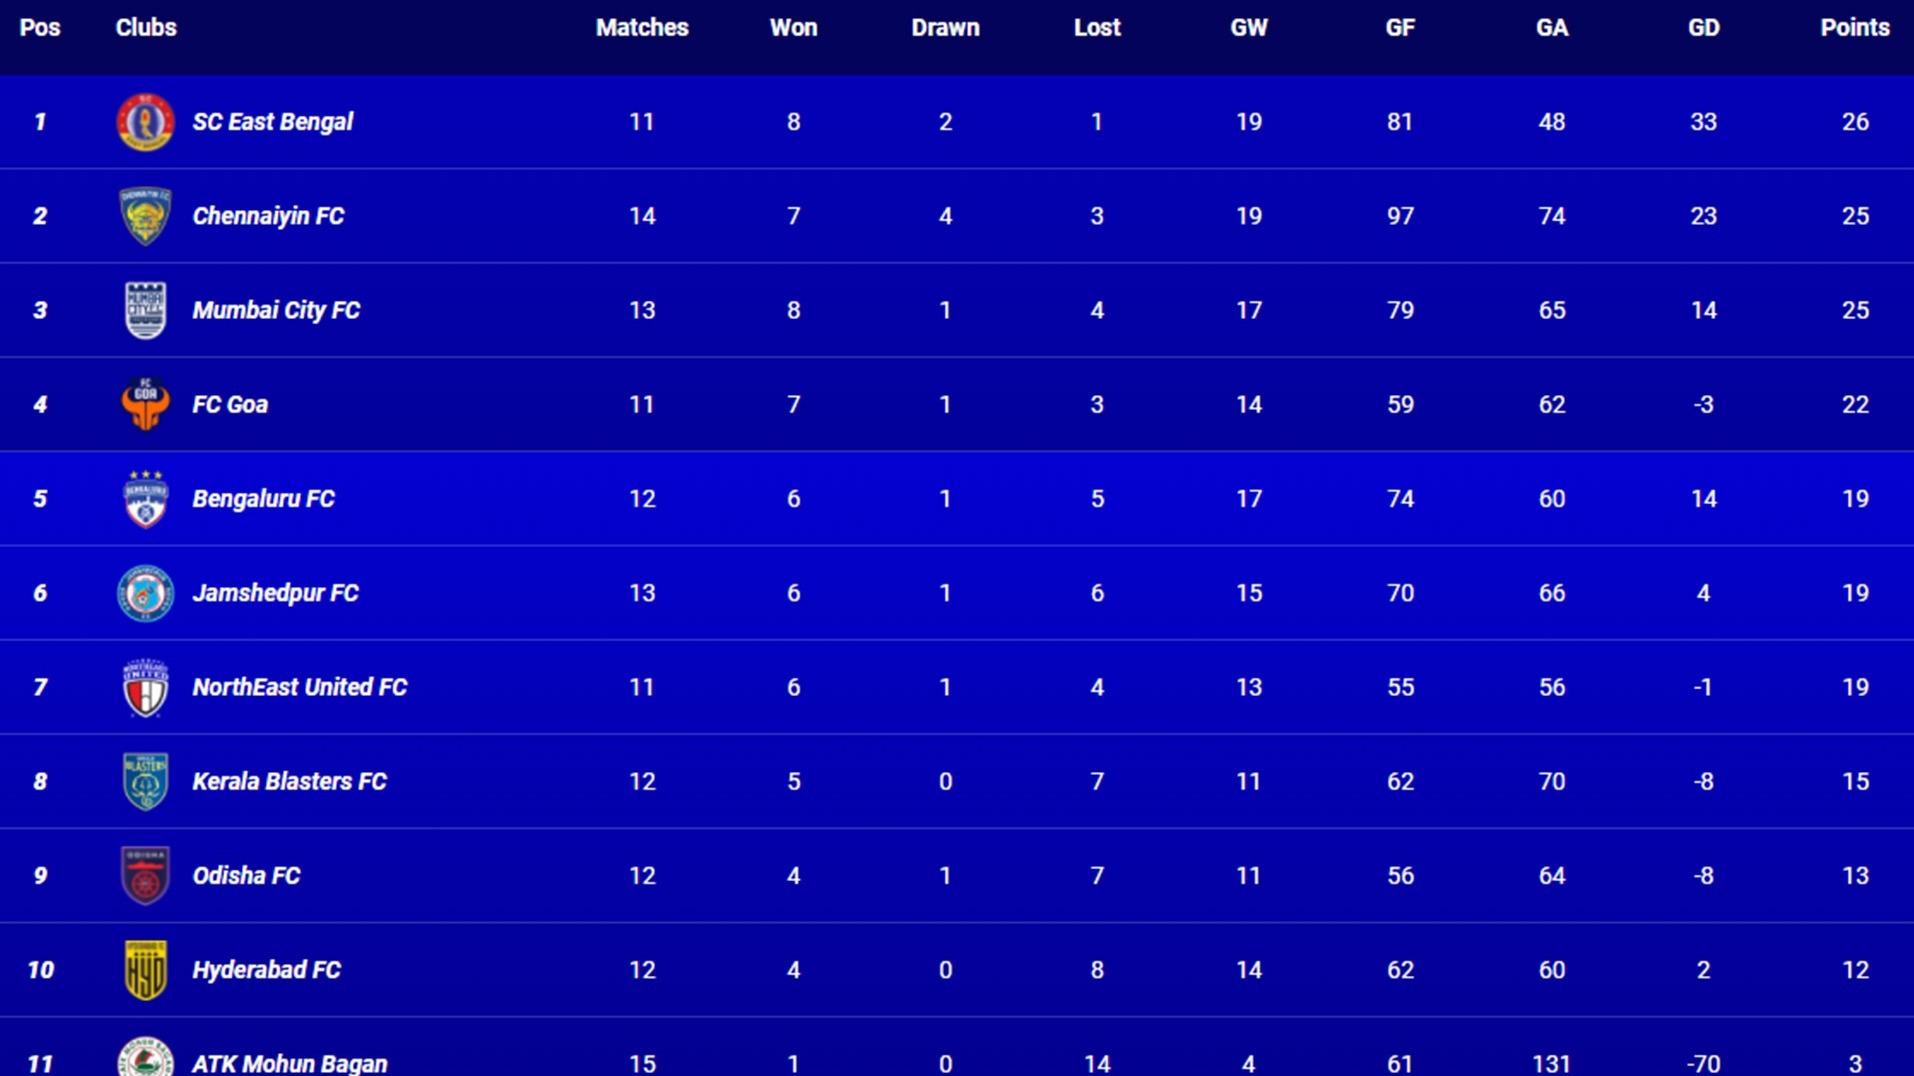Select the NorthEast United FC shield
The image size is (1914, 1076).
145,687
